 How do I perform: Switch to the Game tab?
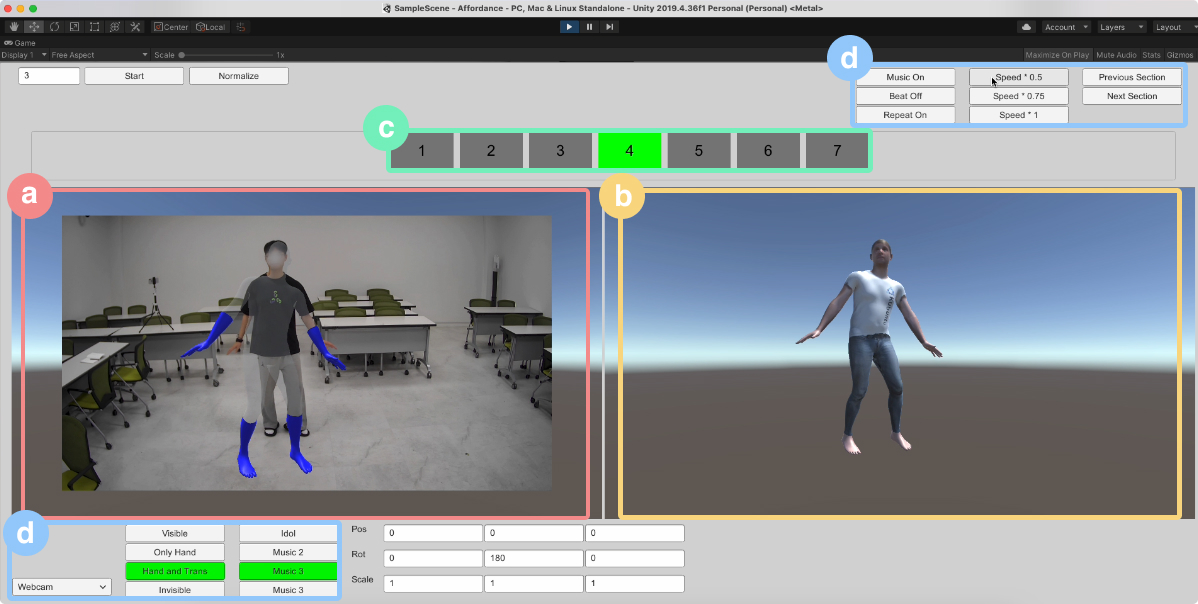21,43
